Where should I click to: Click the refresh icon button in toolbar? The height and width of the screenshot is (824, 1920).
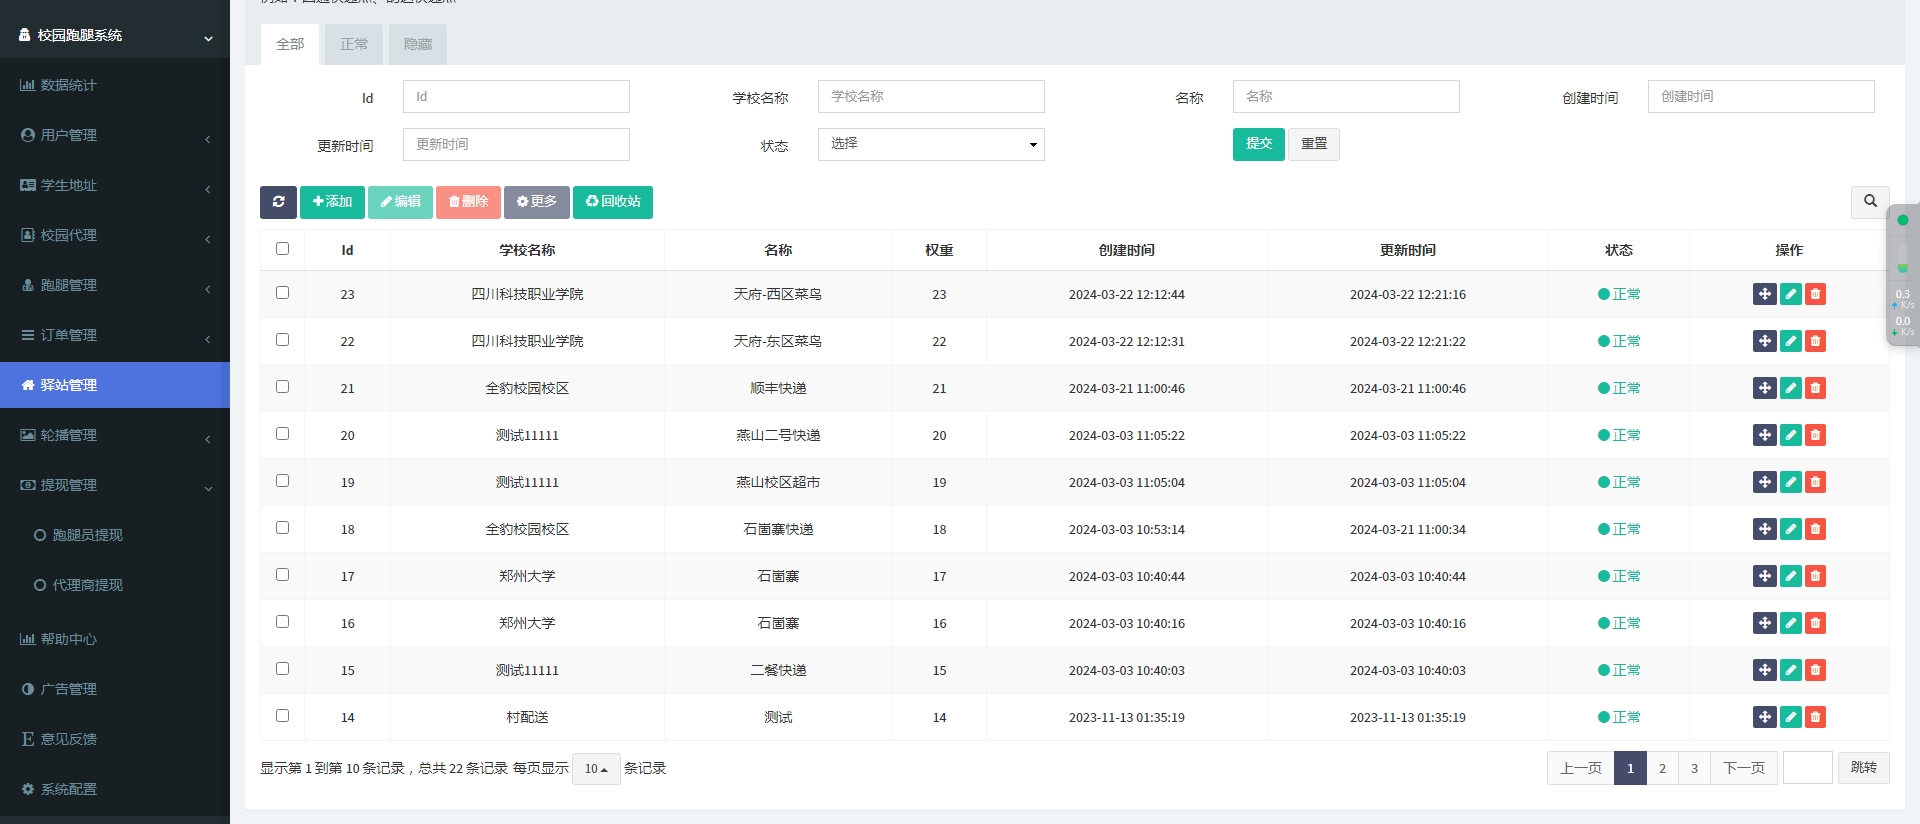click(278, 202)
